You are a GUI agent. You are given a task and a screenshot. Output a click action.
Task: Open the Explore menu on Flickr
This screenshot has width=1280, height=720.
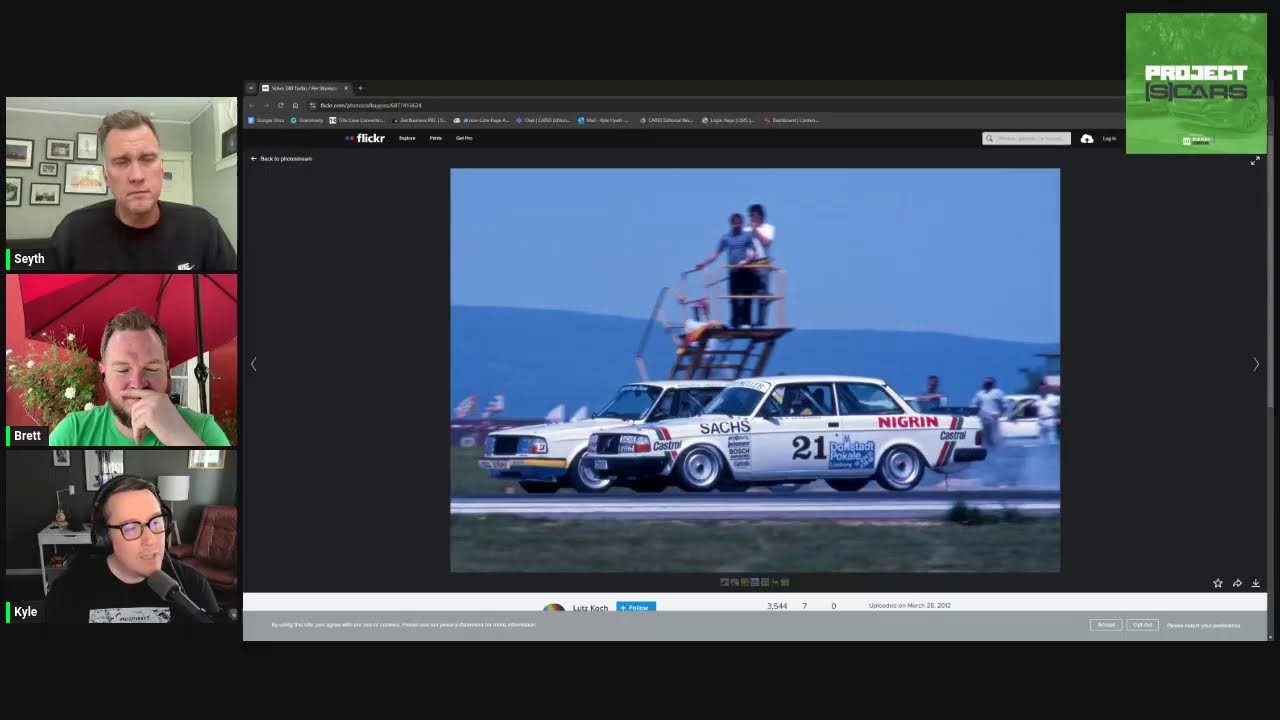click(x=407, y=138)
